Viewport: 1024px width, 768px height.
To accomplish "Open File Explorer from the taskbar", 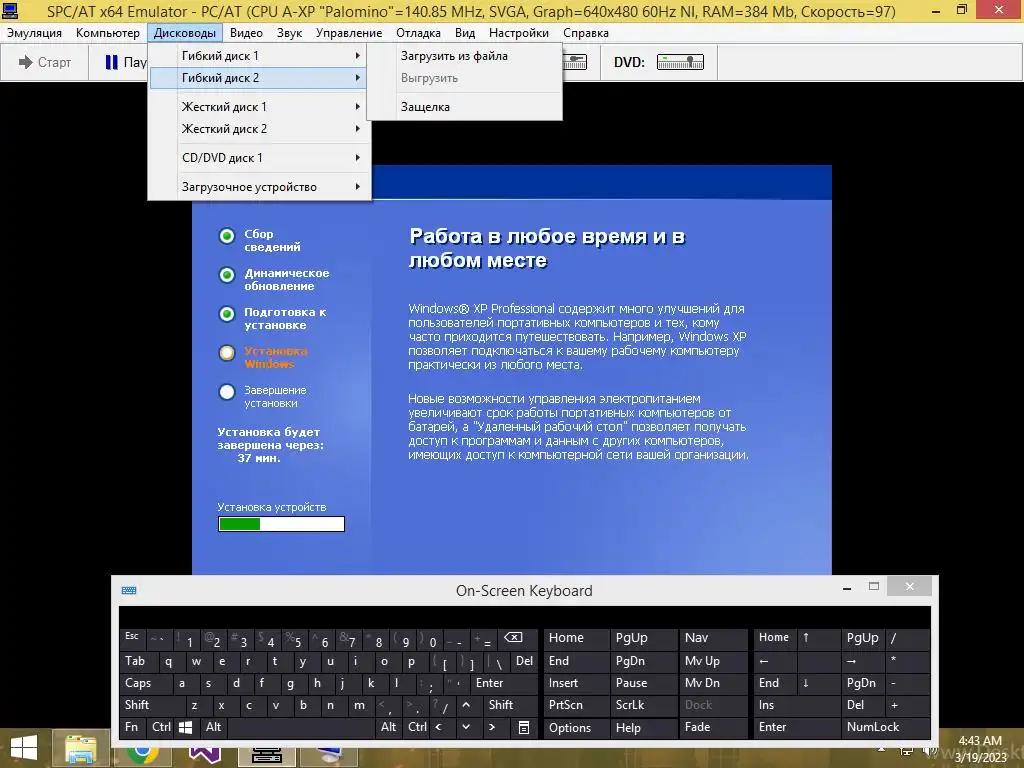I will pyautogui.click(x=80, y=748).
